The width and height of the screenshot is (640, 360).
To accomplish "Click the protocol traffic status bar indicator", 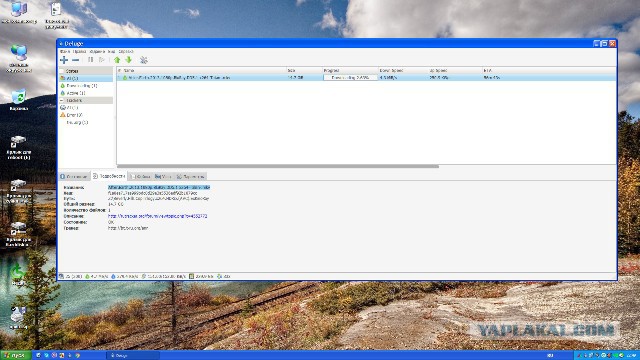I will pos(163,276).
